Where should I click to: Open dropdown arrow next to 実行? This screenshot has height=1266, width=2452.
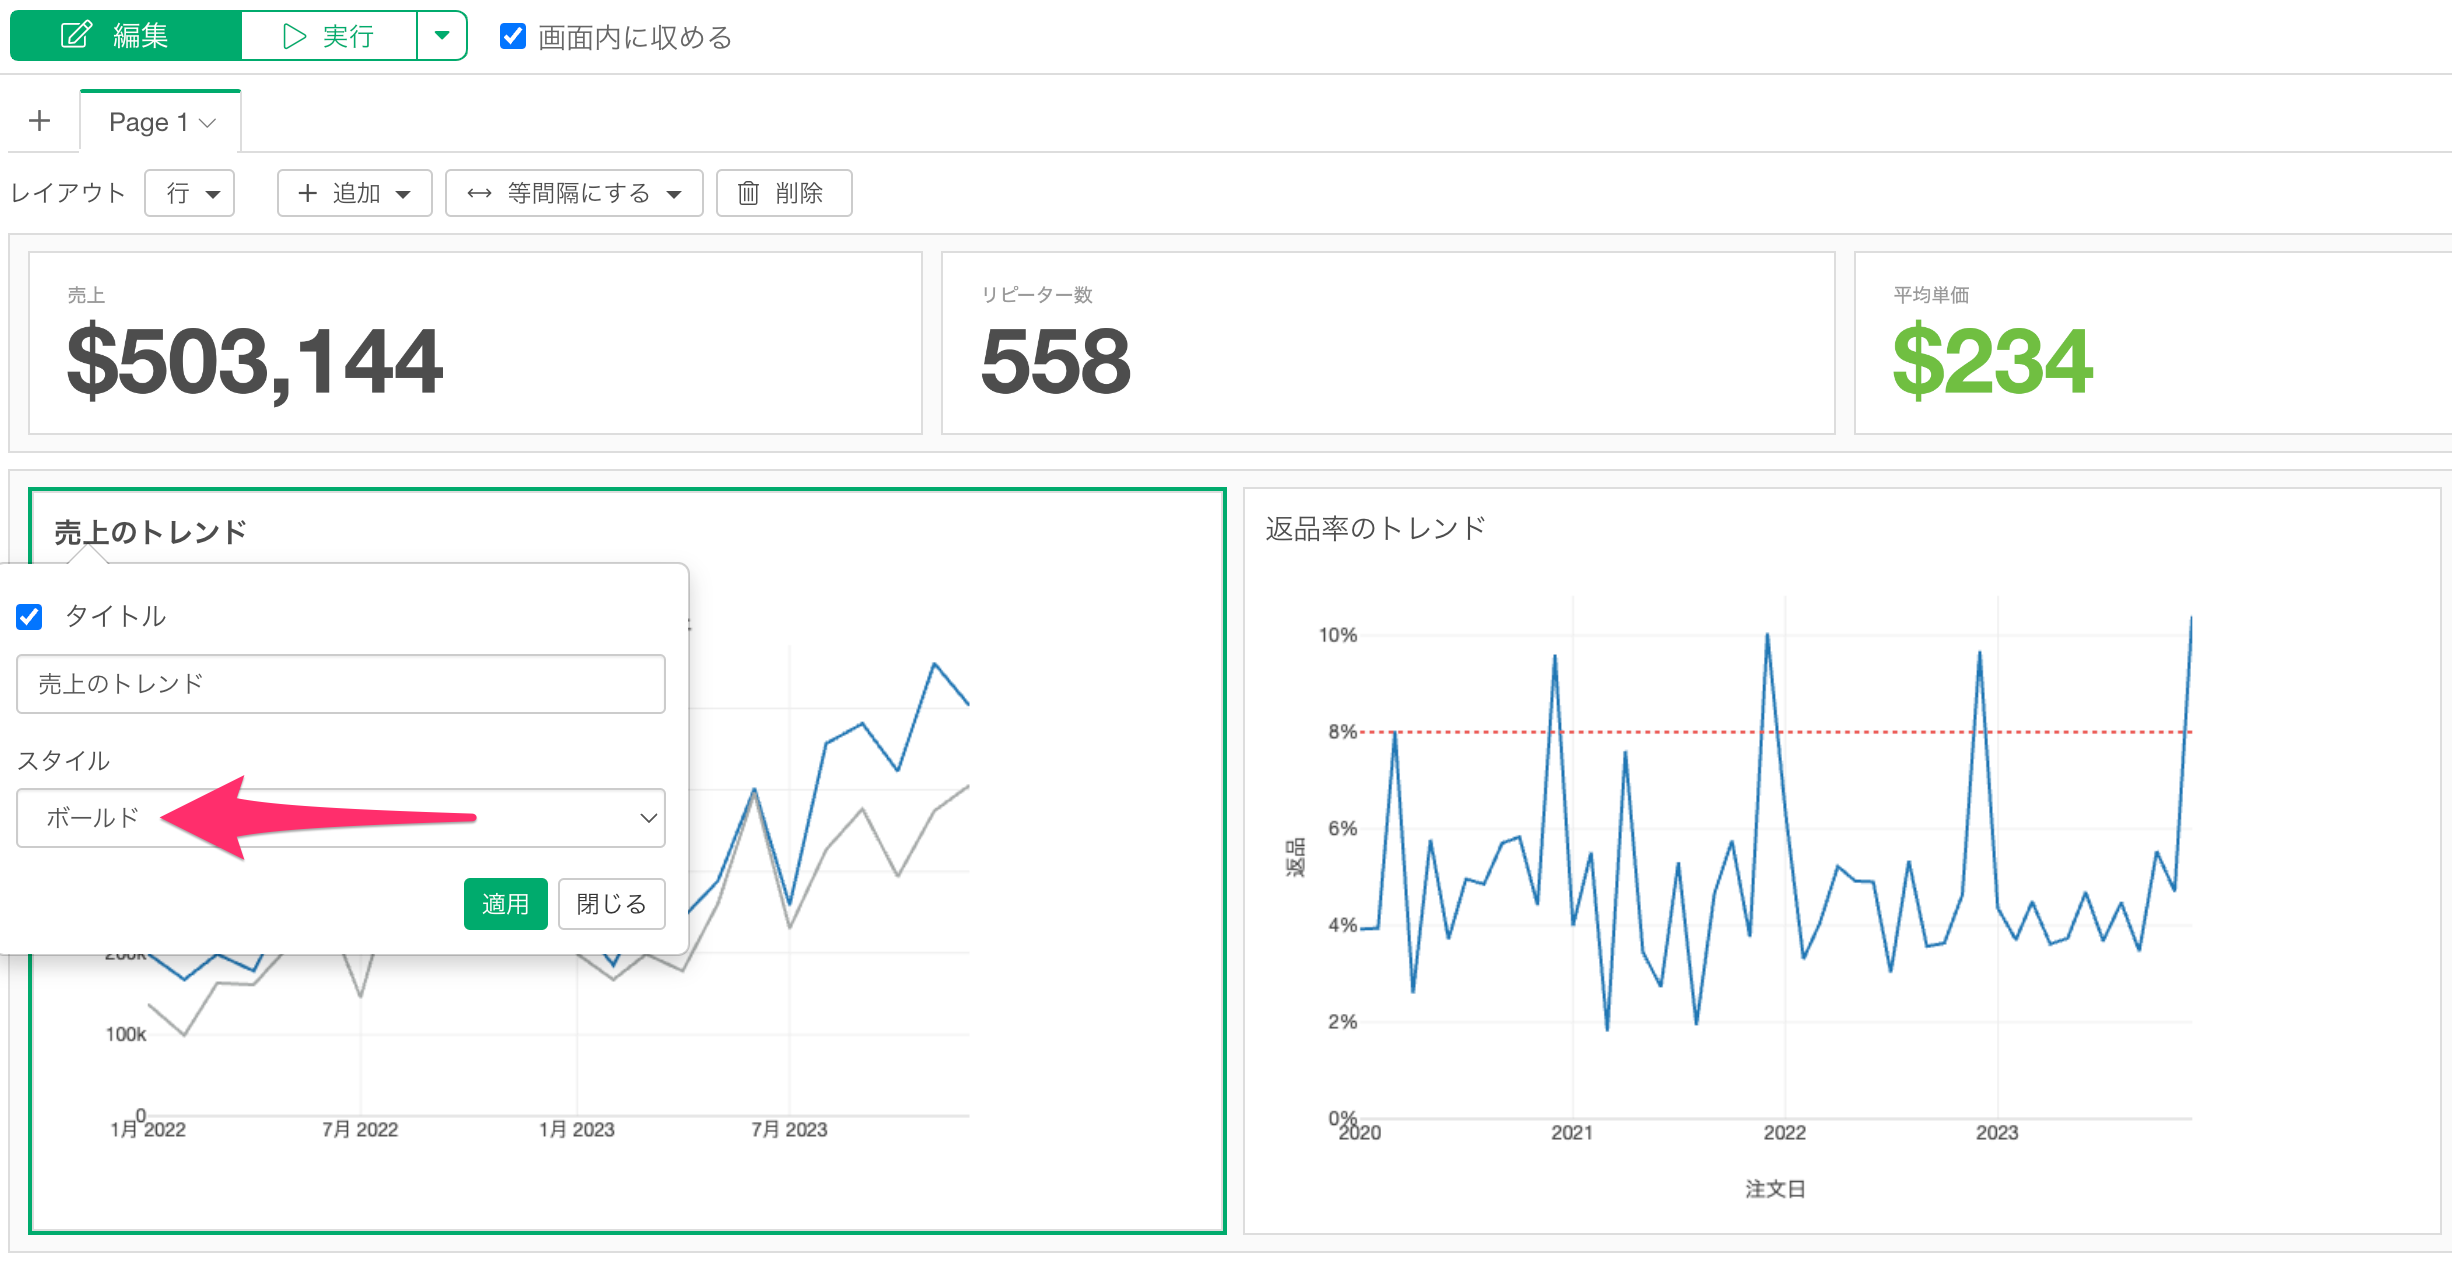coord(441,36)
